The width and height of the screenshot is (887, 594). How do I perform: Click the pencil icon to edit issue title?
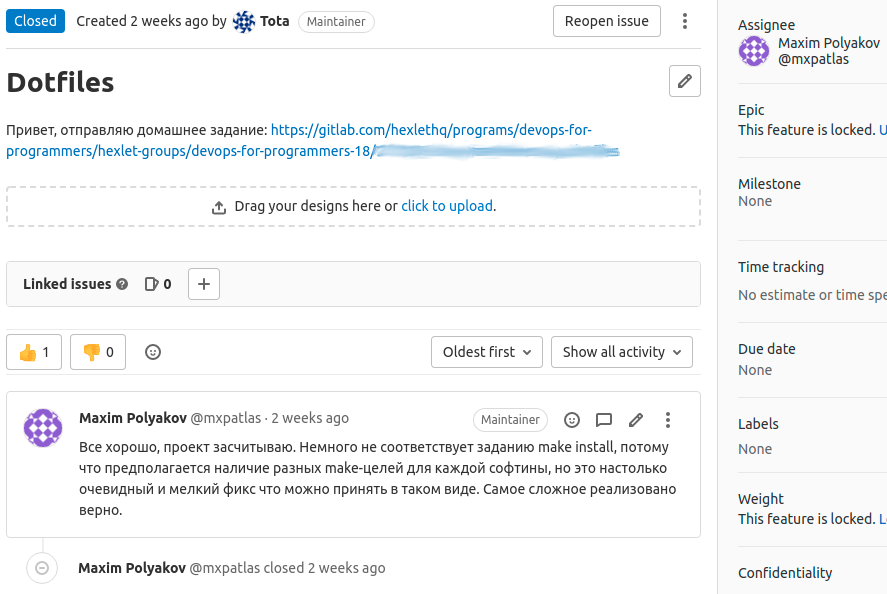[684, 82]
